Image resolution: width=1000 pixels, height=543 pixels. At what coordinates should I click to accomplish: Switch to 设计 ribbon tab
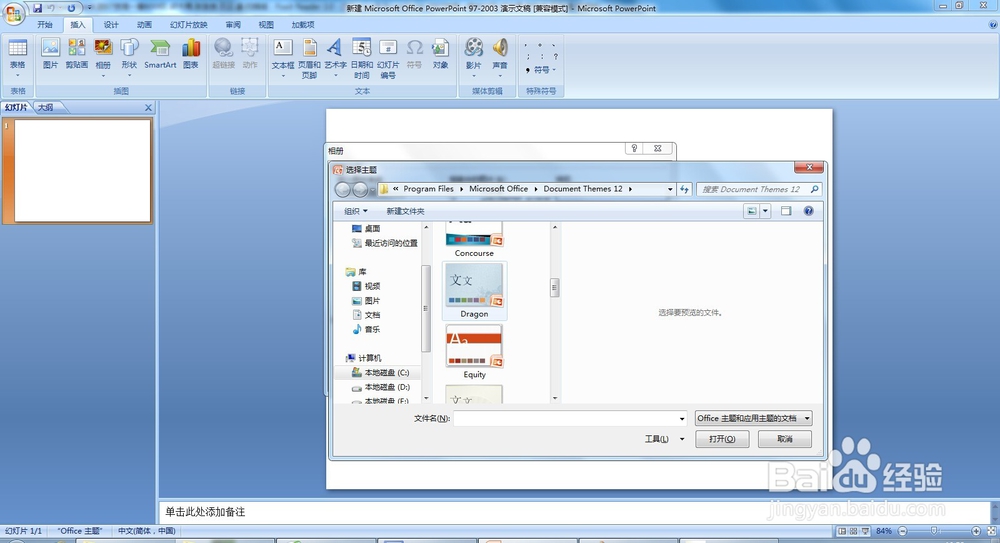(x=111, y=25)
